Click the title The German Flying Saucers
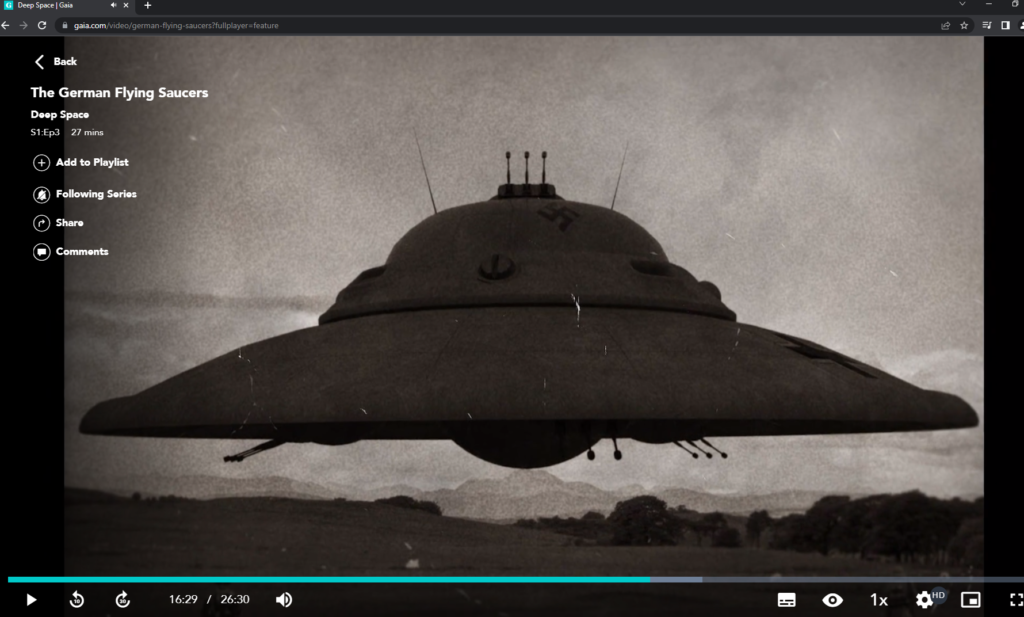Screen dimensions: 1024x617 click(x=120, y=93)
